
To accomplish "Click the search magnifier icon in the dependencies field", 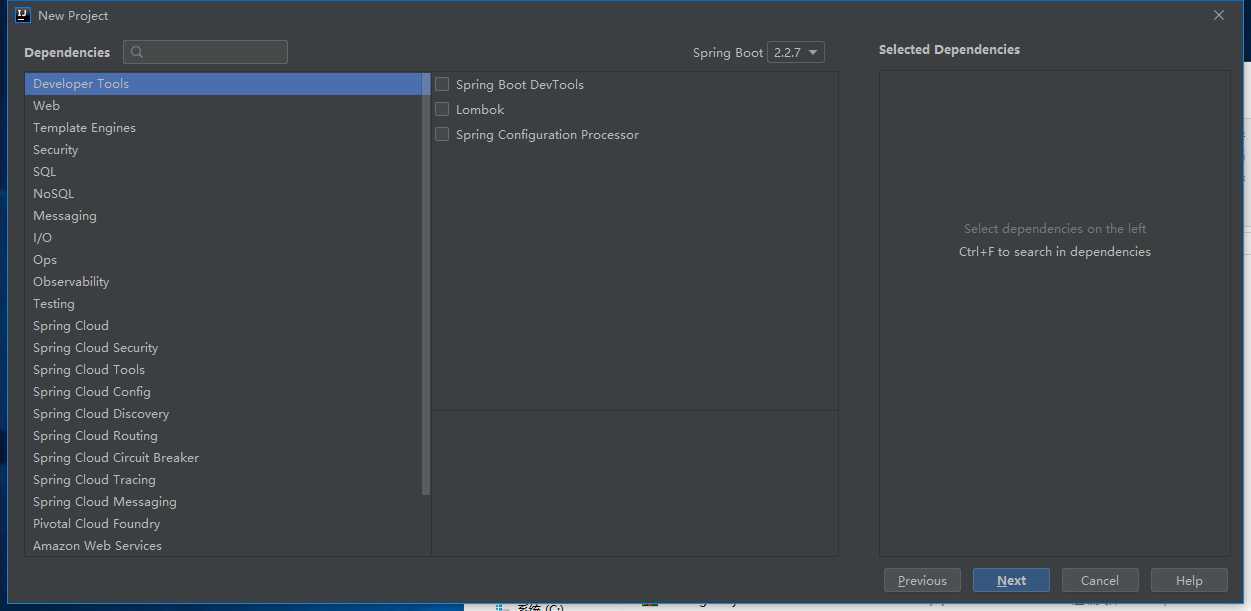I will [137, 52].
